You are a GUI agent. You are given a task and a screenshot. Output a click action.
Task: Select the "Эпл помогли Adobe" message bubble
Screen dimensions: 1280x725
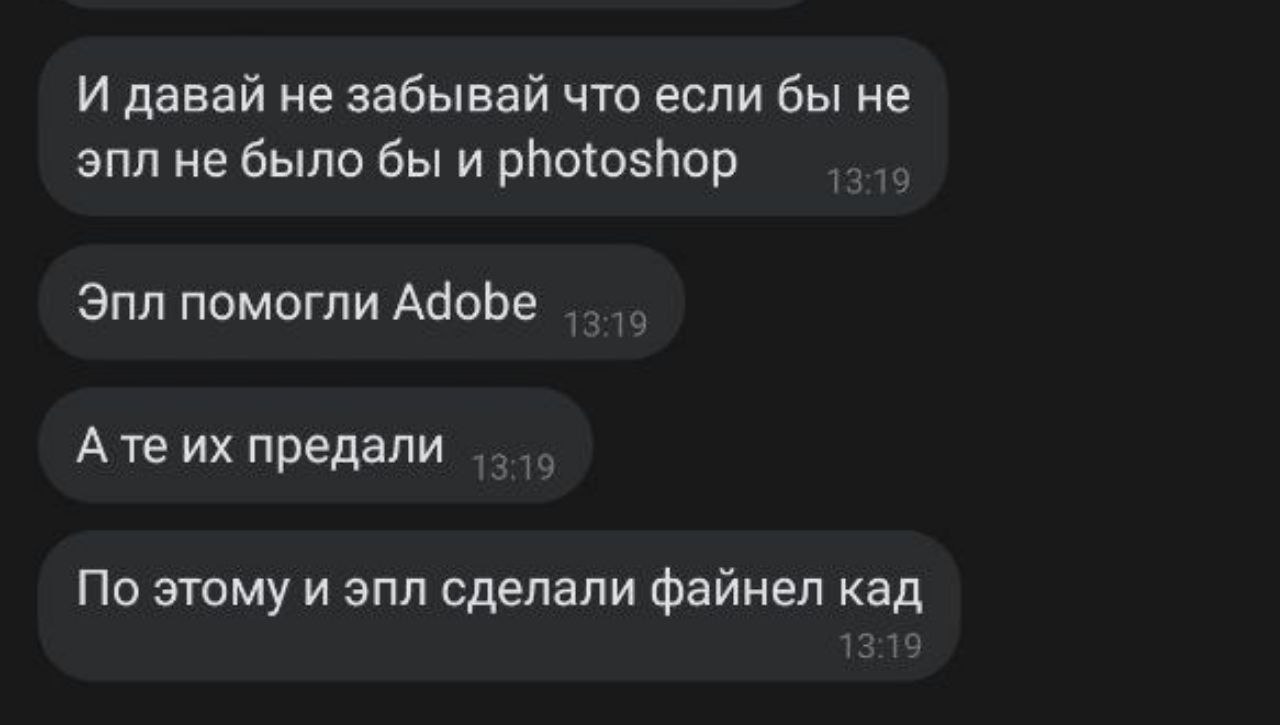[361, 302]
